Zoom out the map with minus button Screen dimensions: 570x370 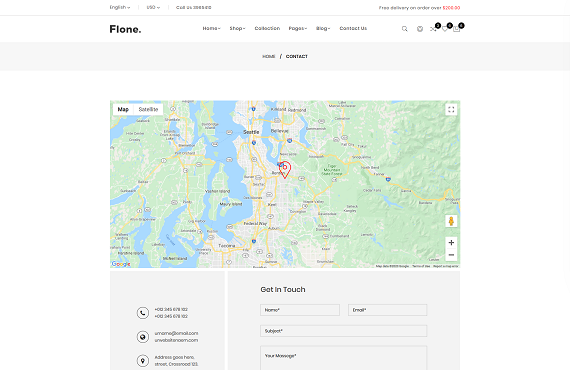pyautogui.click(x=451, y=255)
